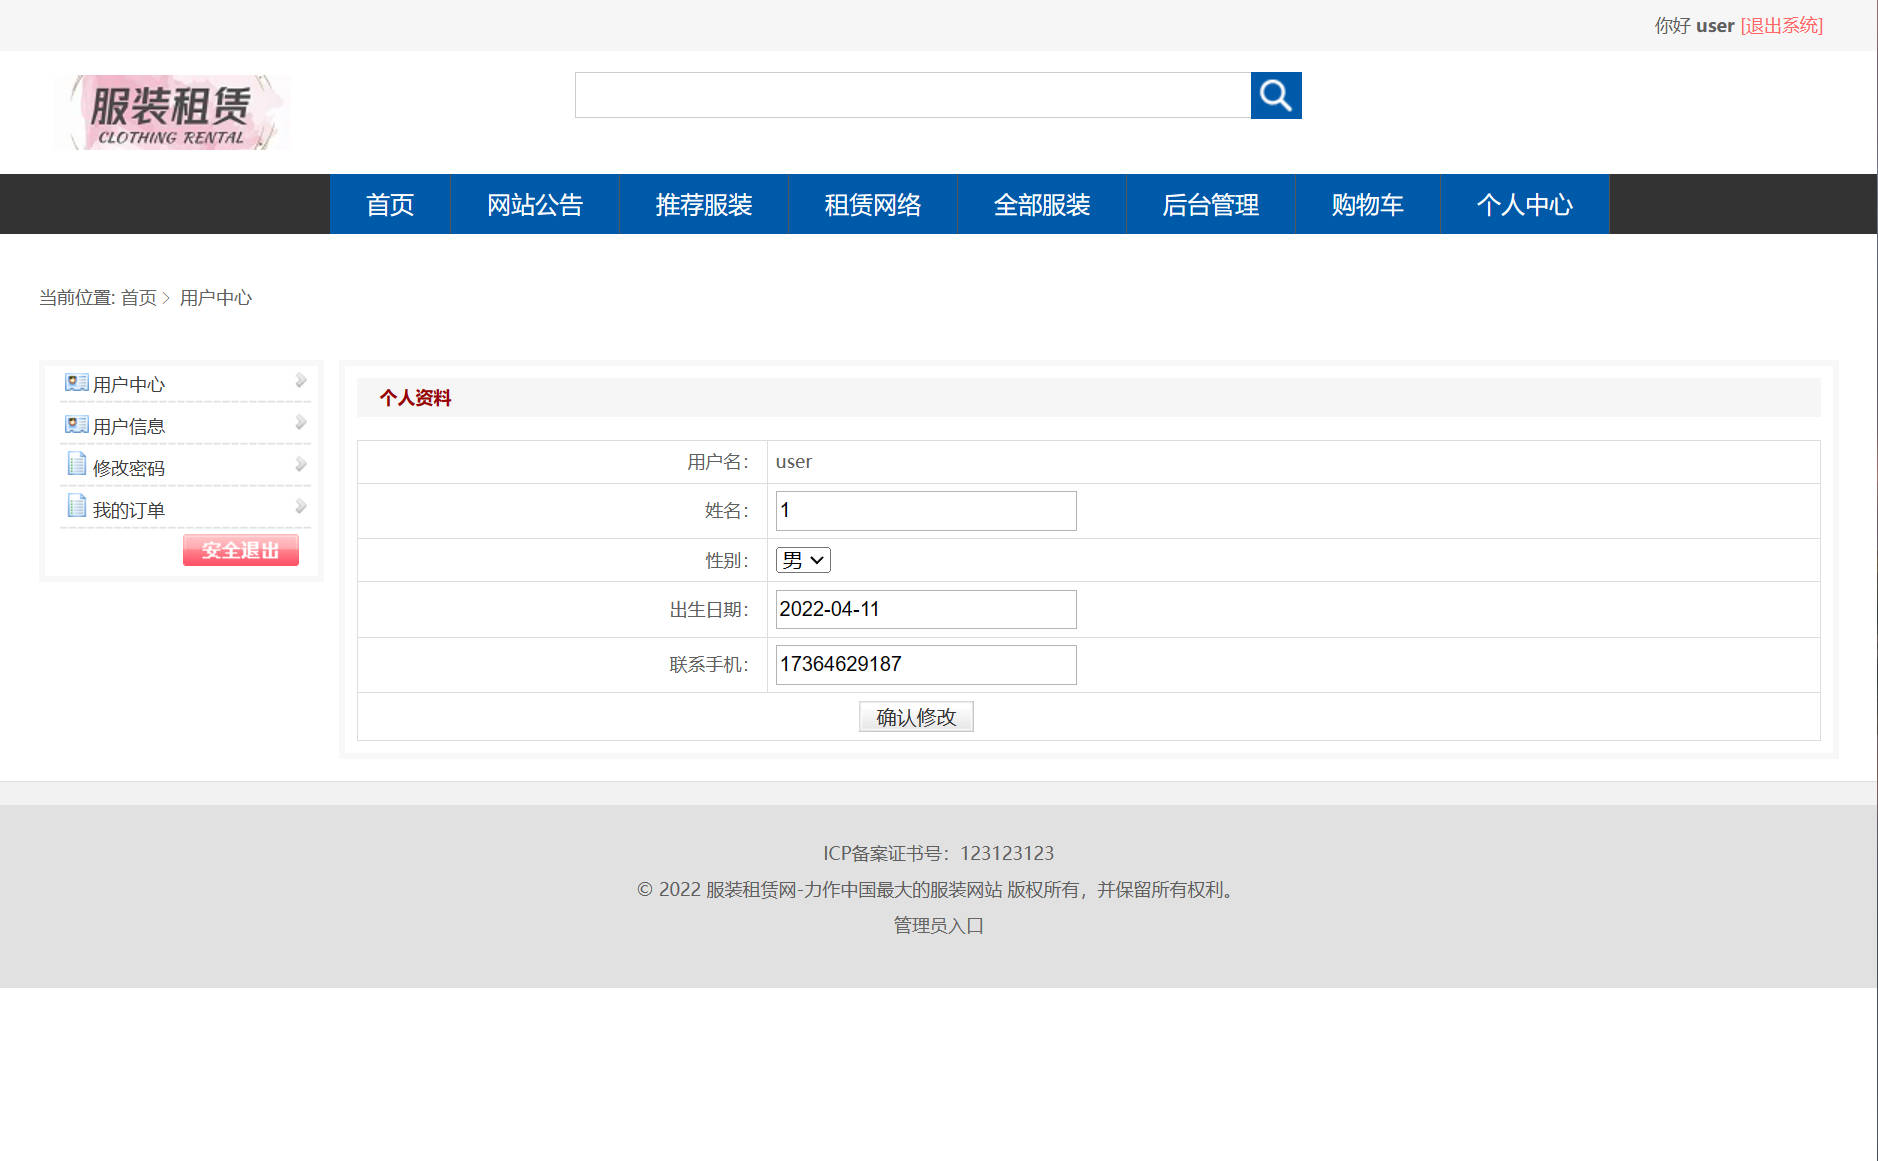Click the 确认修改 submit button
Viewport: 1878px width, 1161px height.
click(x=915, y=716)
